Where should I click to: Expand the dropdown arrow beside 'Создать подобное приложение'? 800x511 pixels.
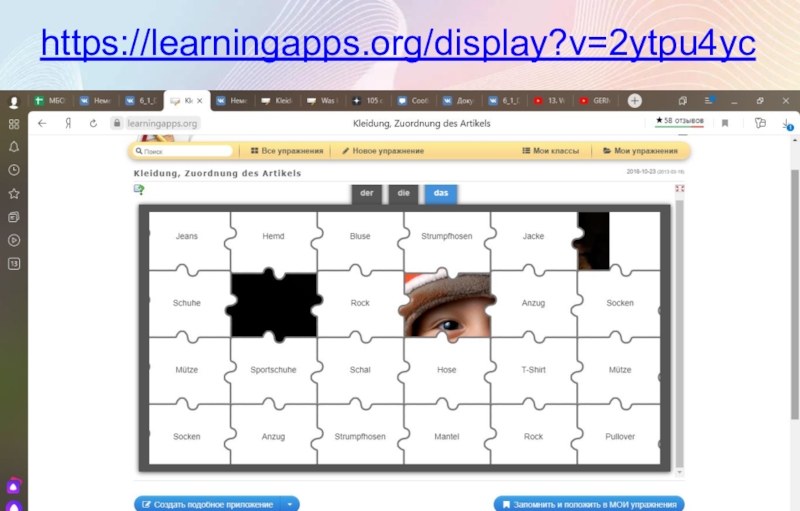pos(289,504)
